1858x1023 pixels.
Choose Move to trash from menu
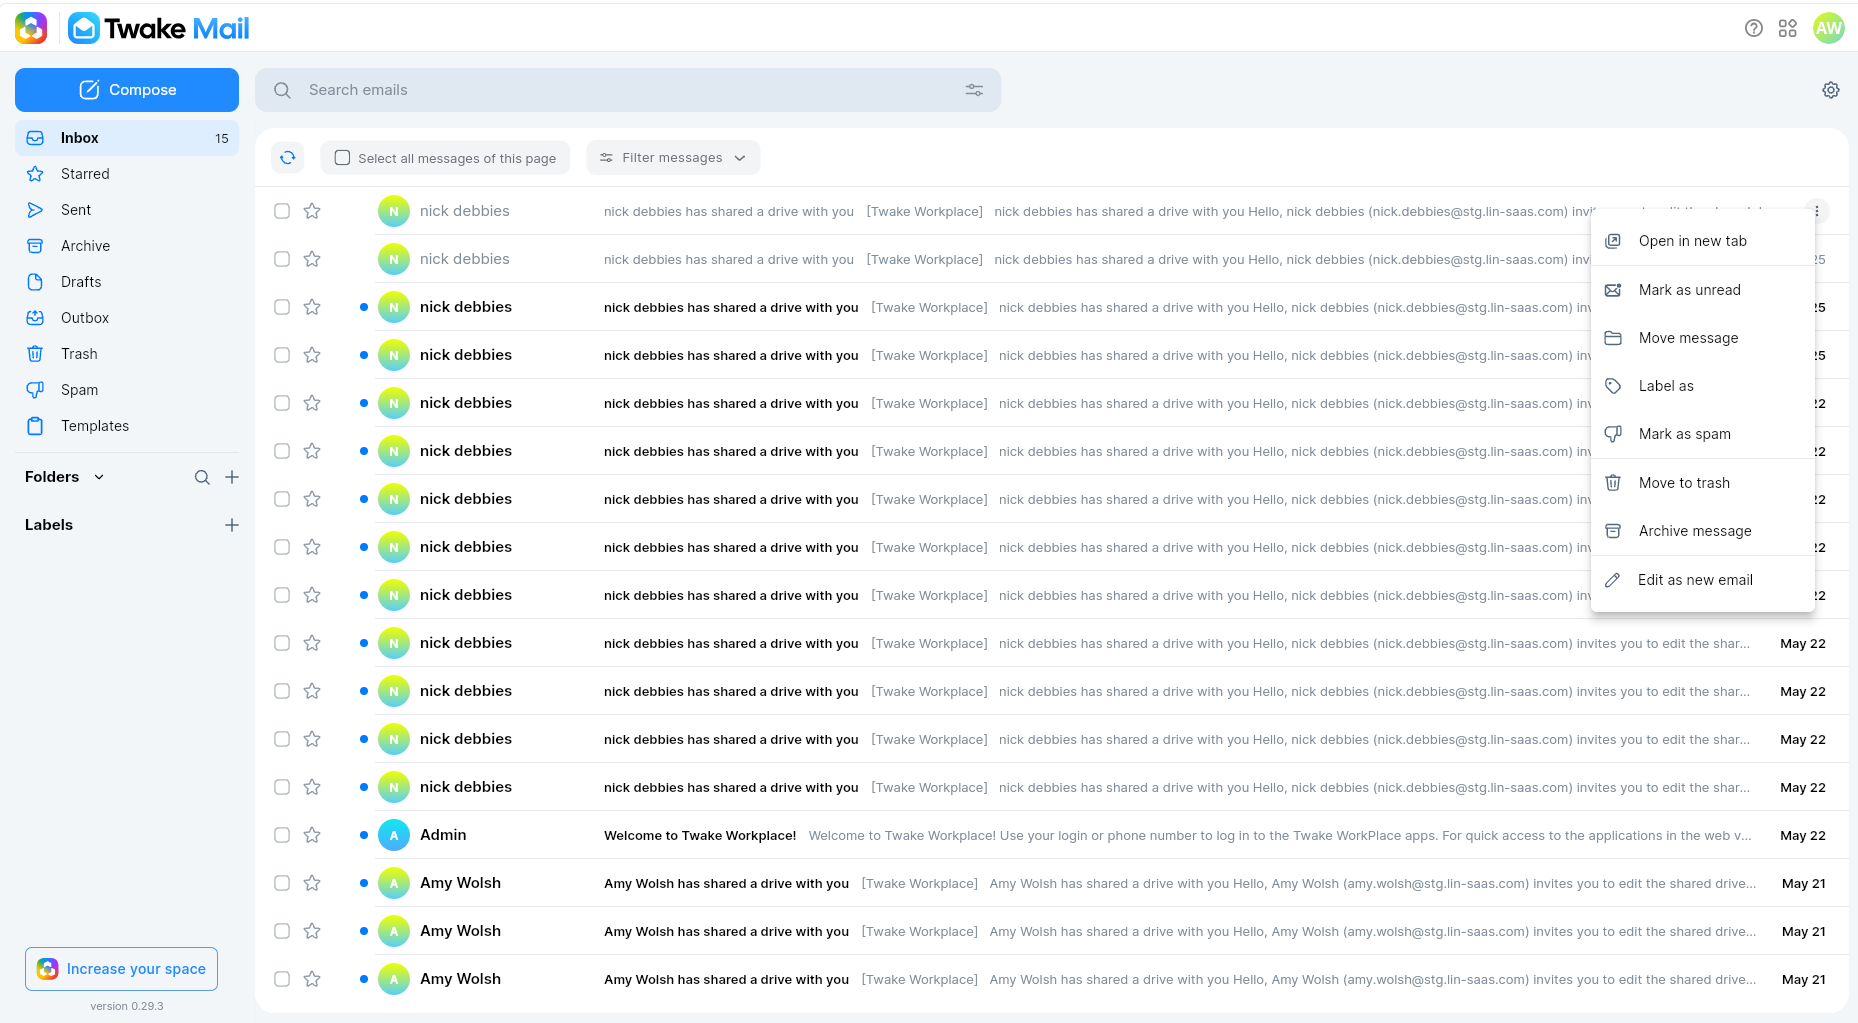coord(1703,483)
